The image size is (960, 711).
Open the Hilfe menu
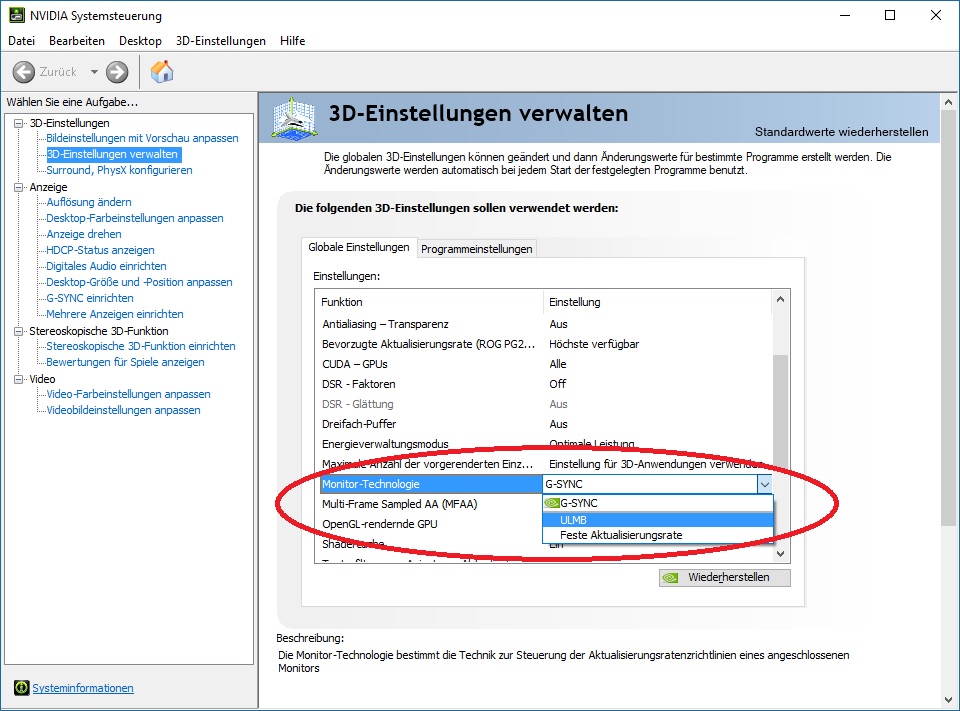[293, 40]
